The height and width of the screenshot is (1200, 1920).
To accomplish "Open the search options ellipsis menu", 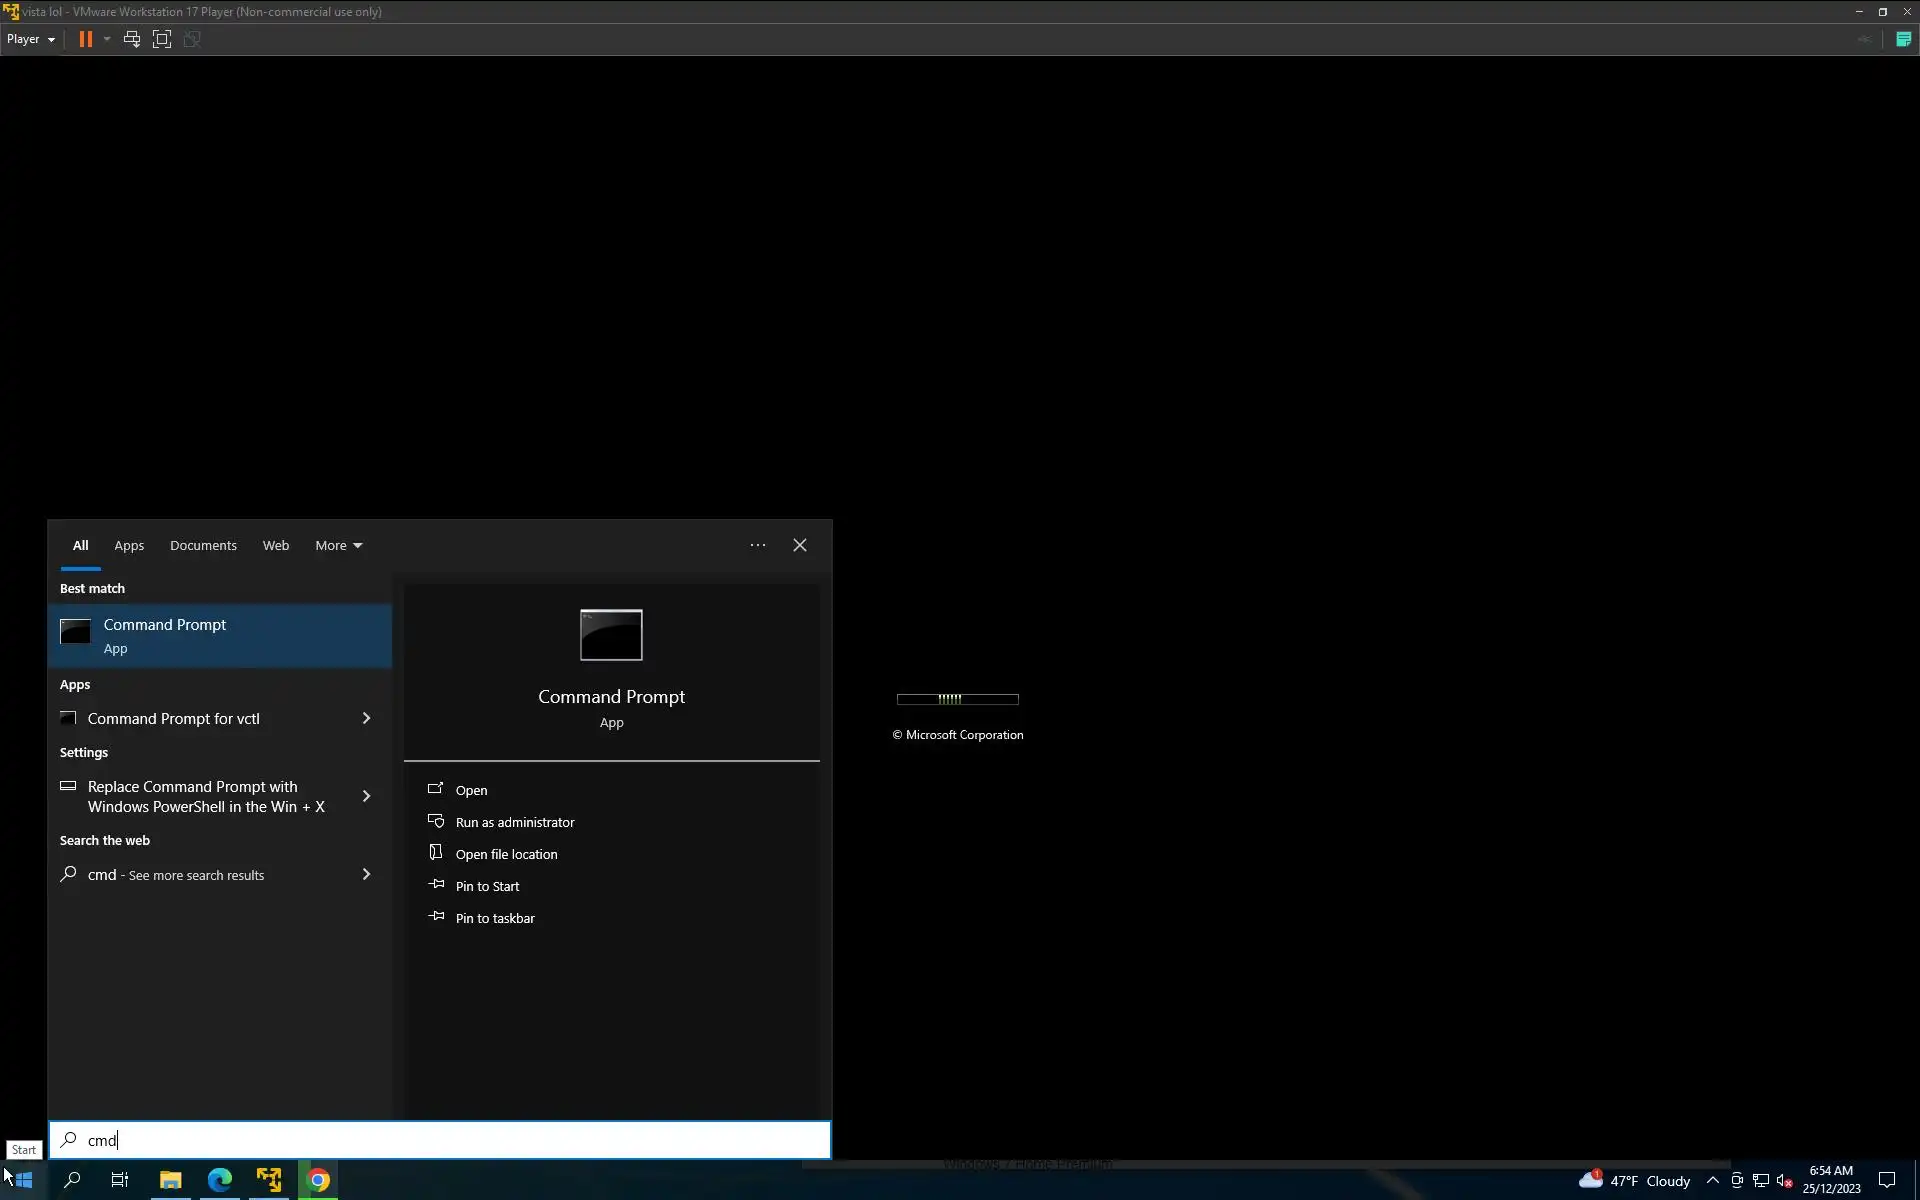I will (x=758, y=545).
